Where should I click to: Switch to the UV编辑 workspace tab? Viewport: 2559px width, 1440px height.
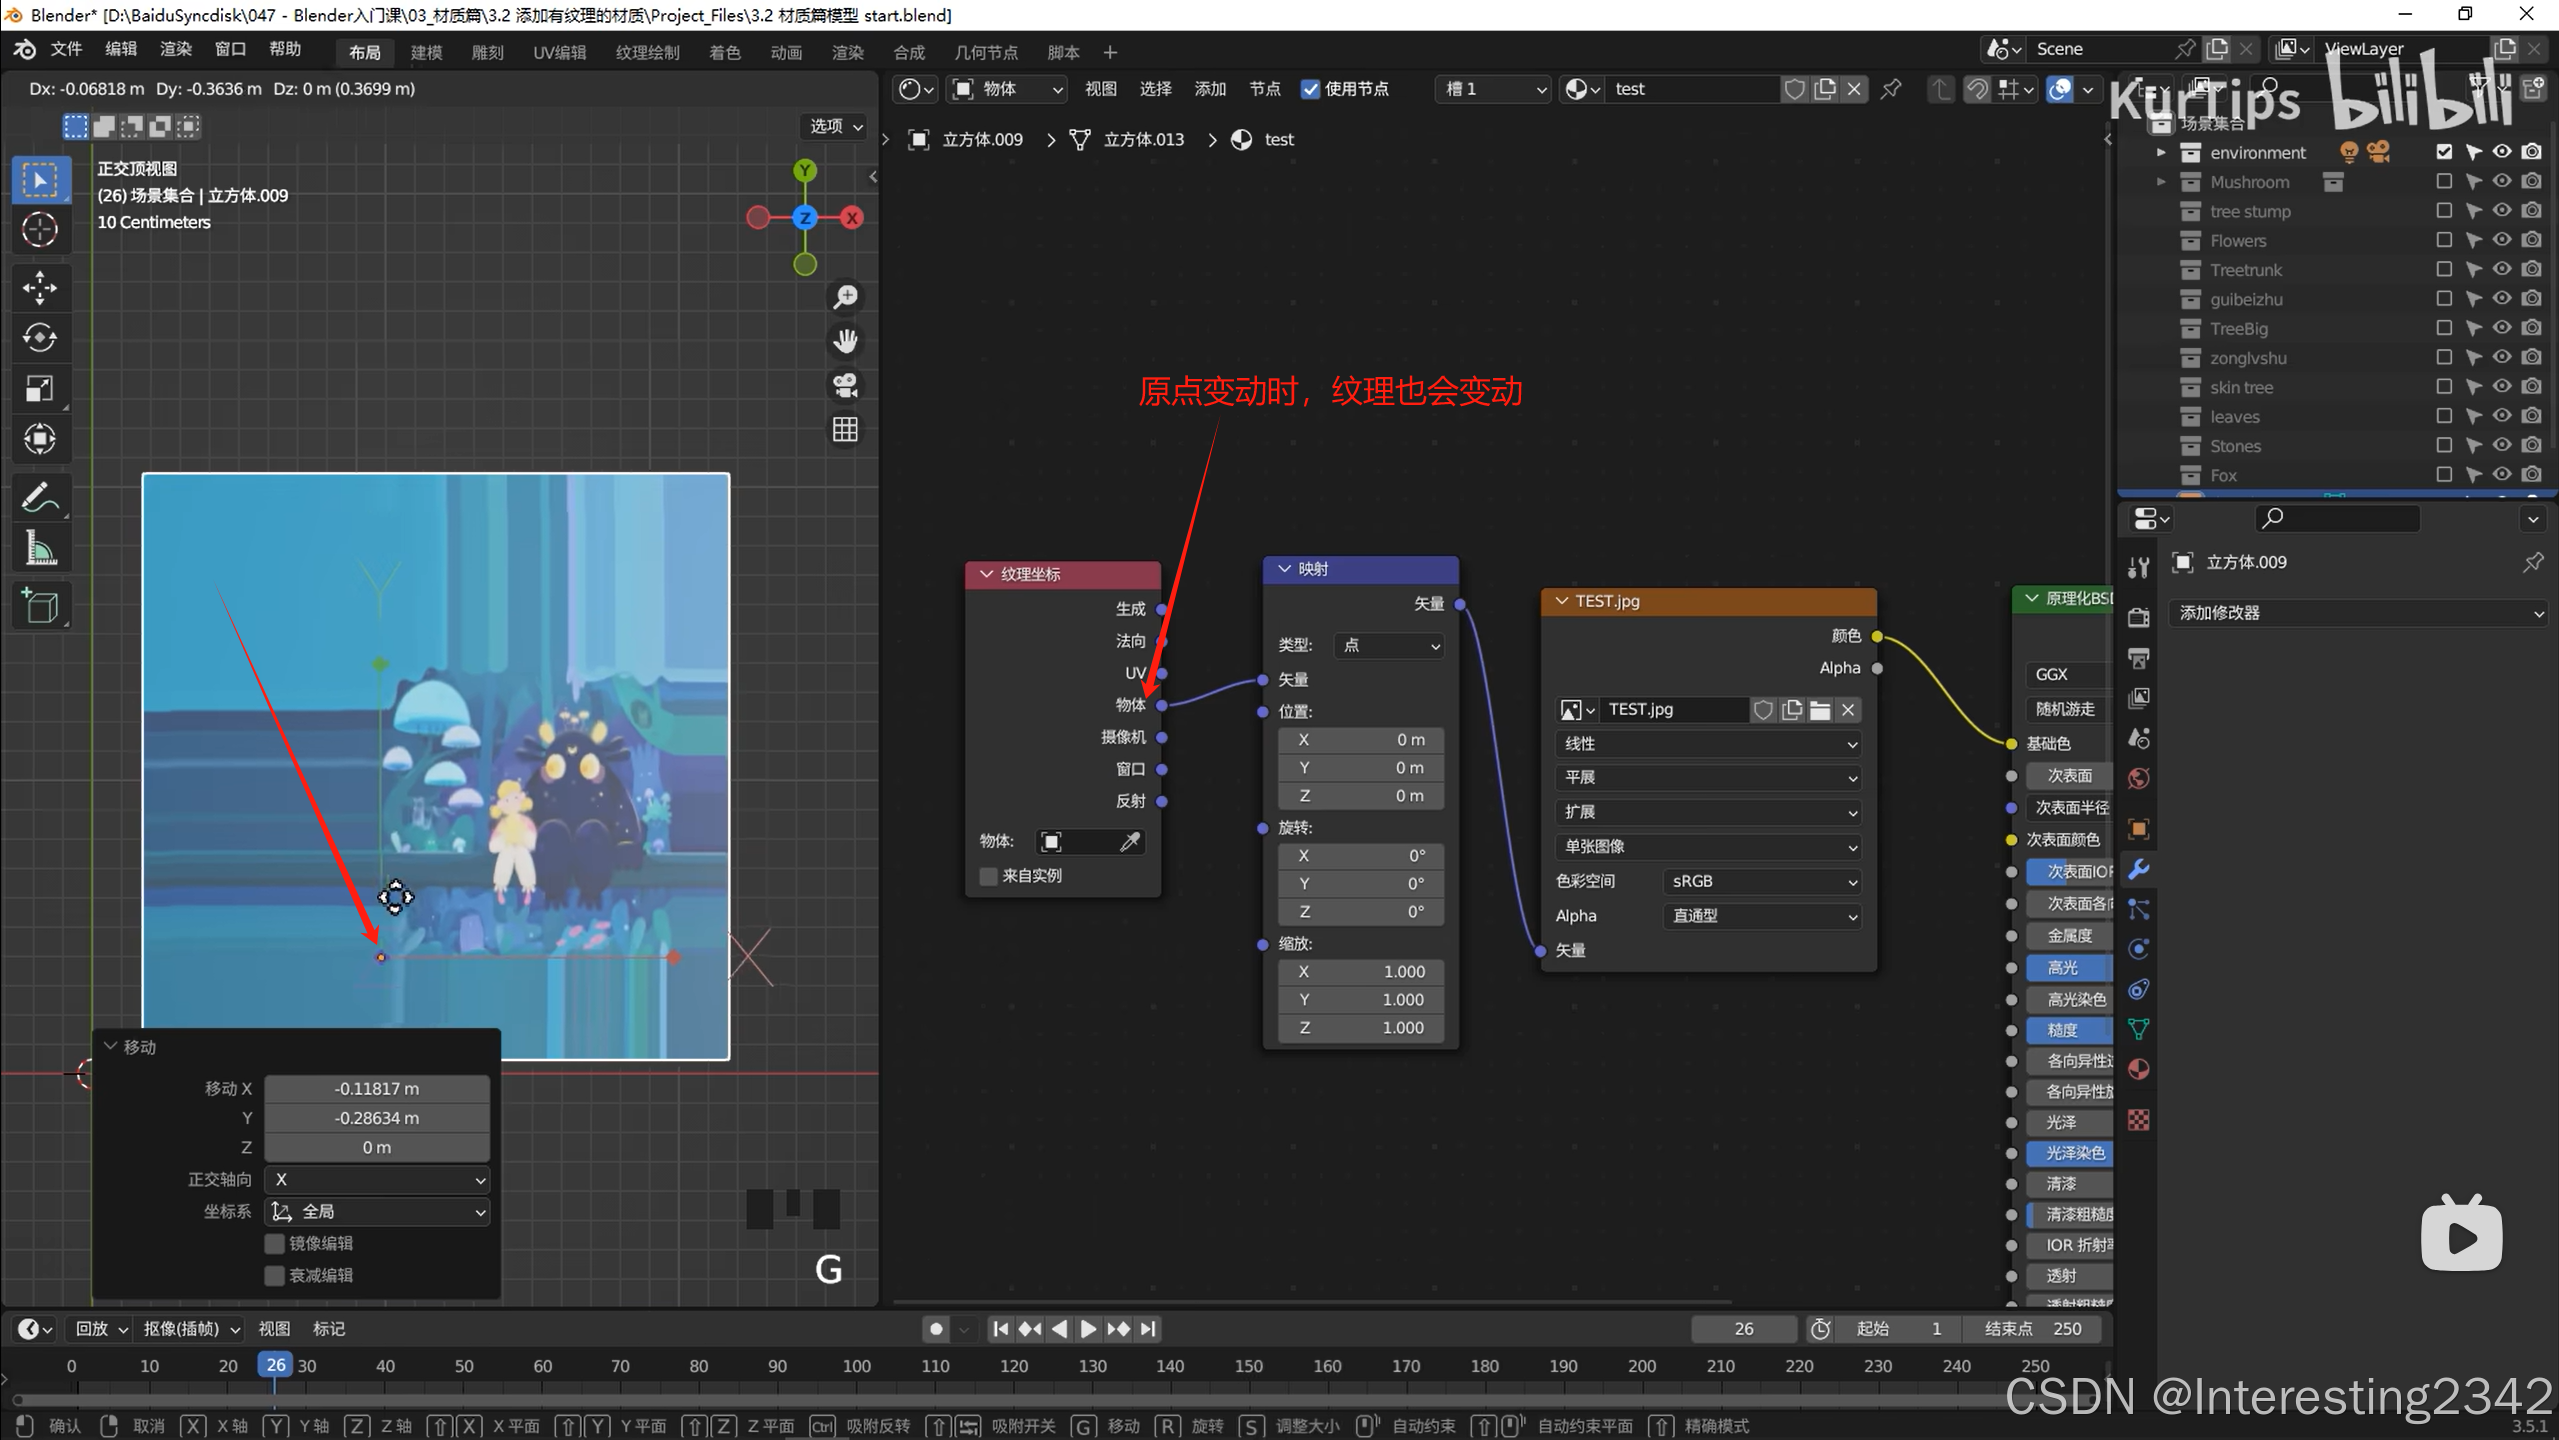tap(559, 52)
